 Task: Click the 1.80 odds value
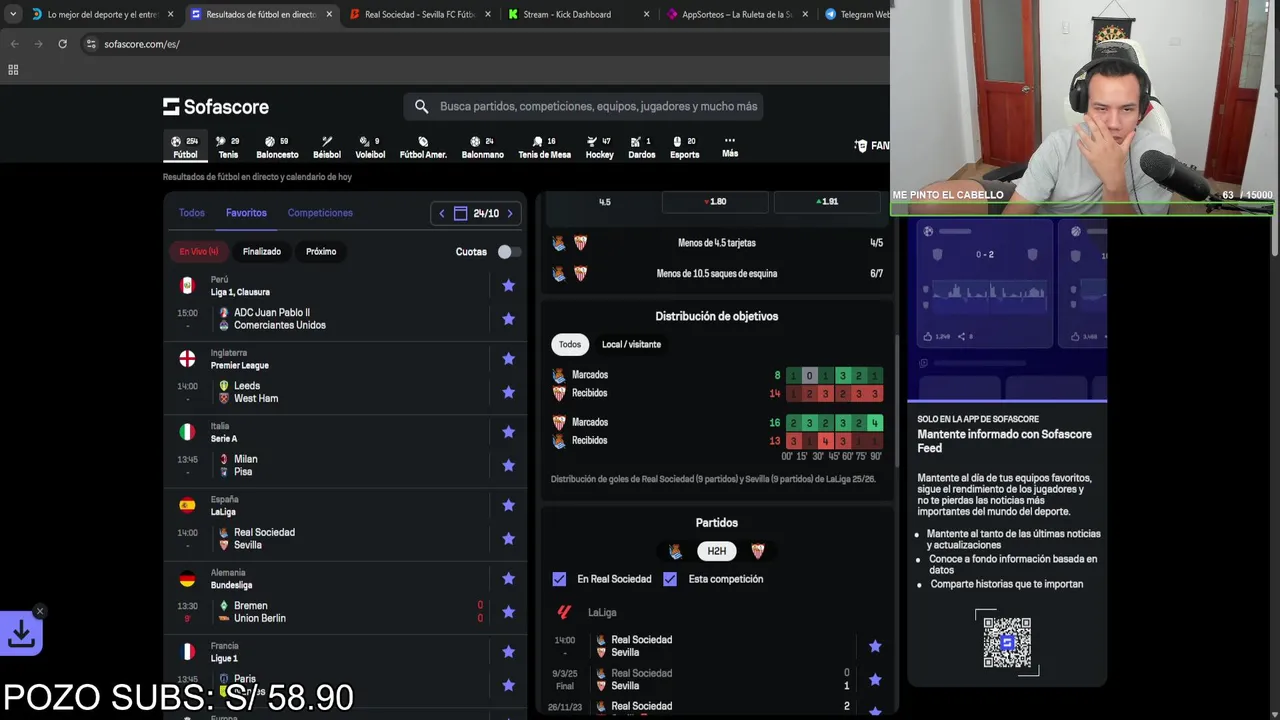tap(715, 202)
